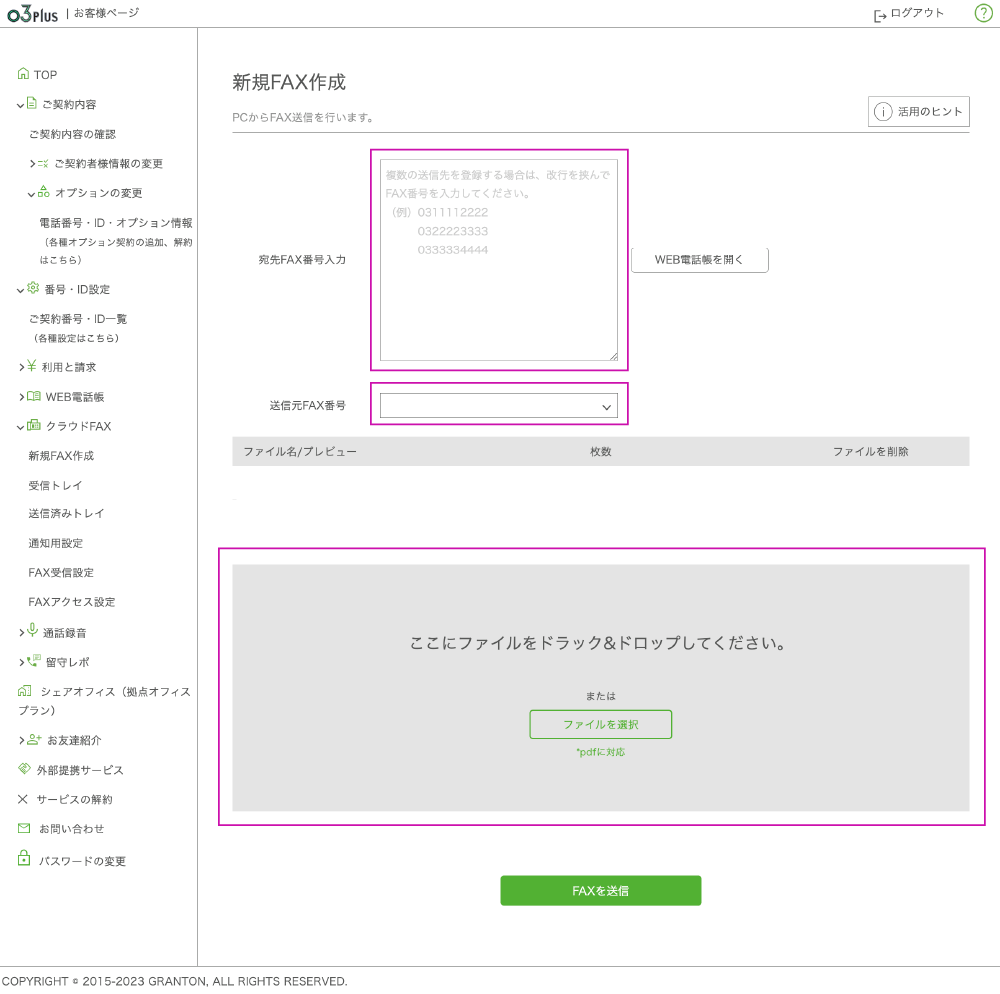The height and width of the screenshot is (994, 1000).
Task: Click the info icon in 活用のヒント
Action: pos(883,112)
